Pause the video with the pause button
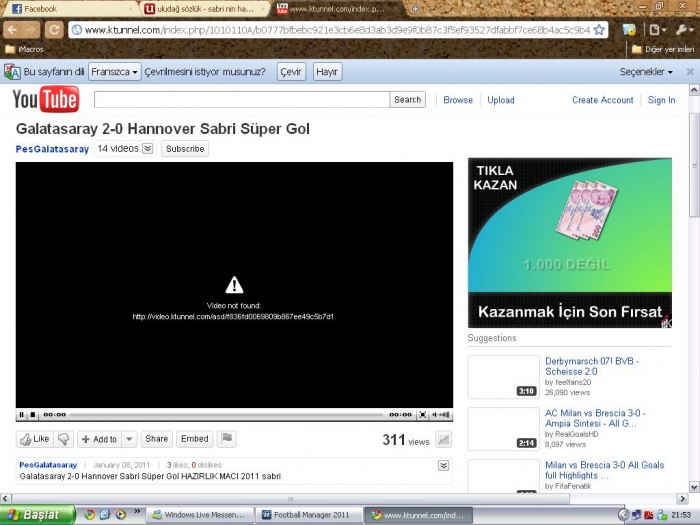The width and height of the screenshot is (700, 525). click(x=21, y=415)
